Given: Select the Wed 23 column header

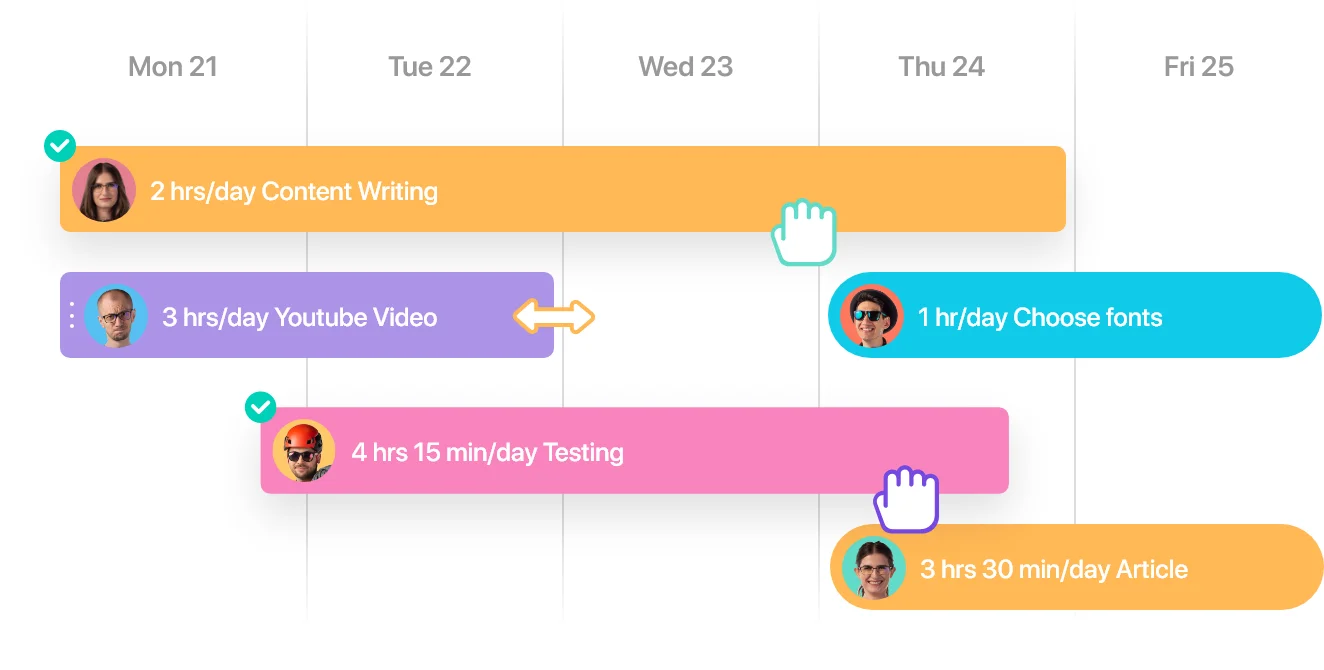Looking at the screenshot, I should coord(686,67).
